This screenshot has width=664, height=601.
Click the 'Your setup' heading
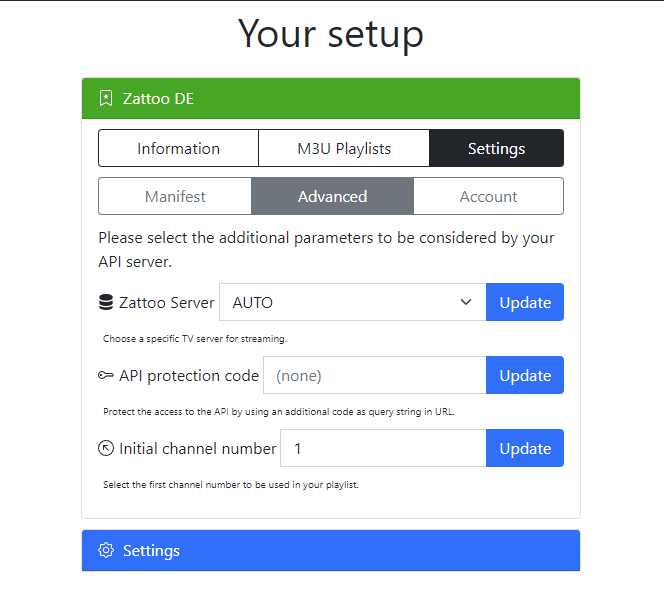331,34
